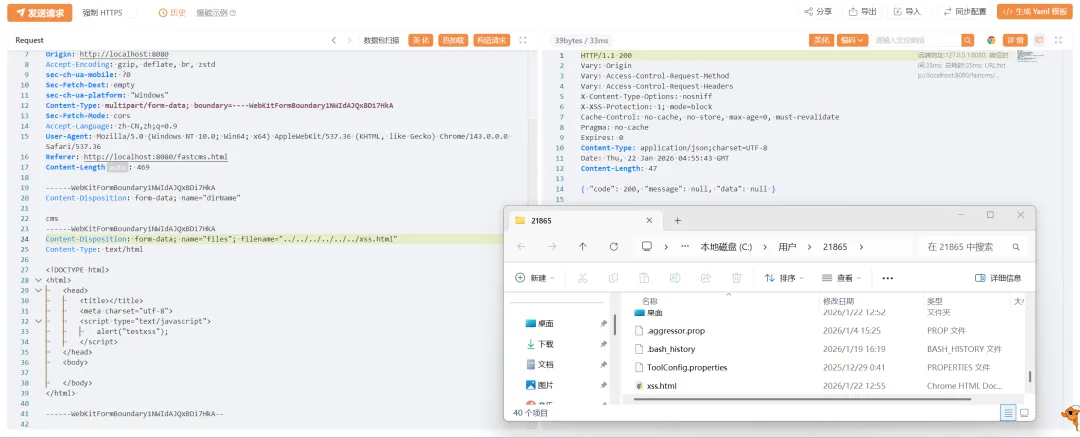Click the response minimap thumbnail
Image resolution: width=1080 pixels, height=438 pixels.
point(1031,54)
